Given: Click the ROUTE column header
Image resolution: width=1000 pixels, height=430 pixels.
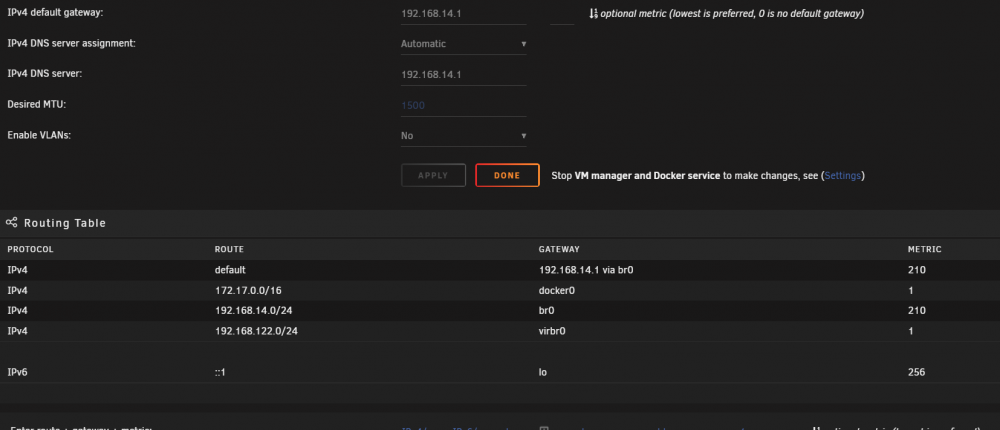Looking at the screenshot, I should 229,249.
